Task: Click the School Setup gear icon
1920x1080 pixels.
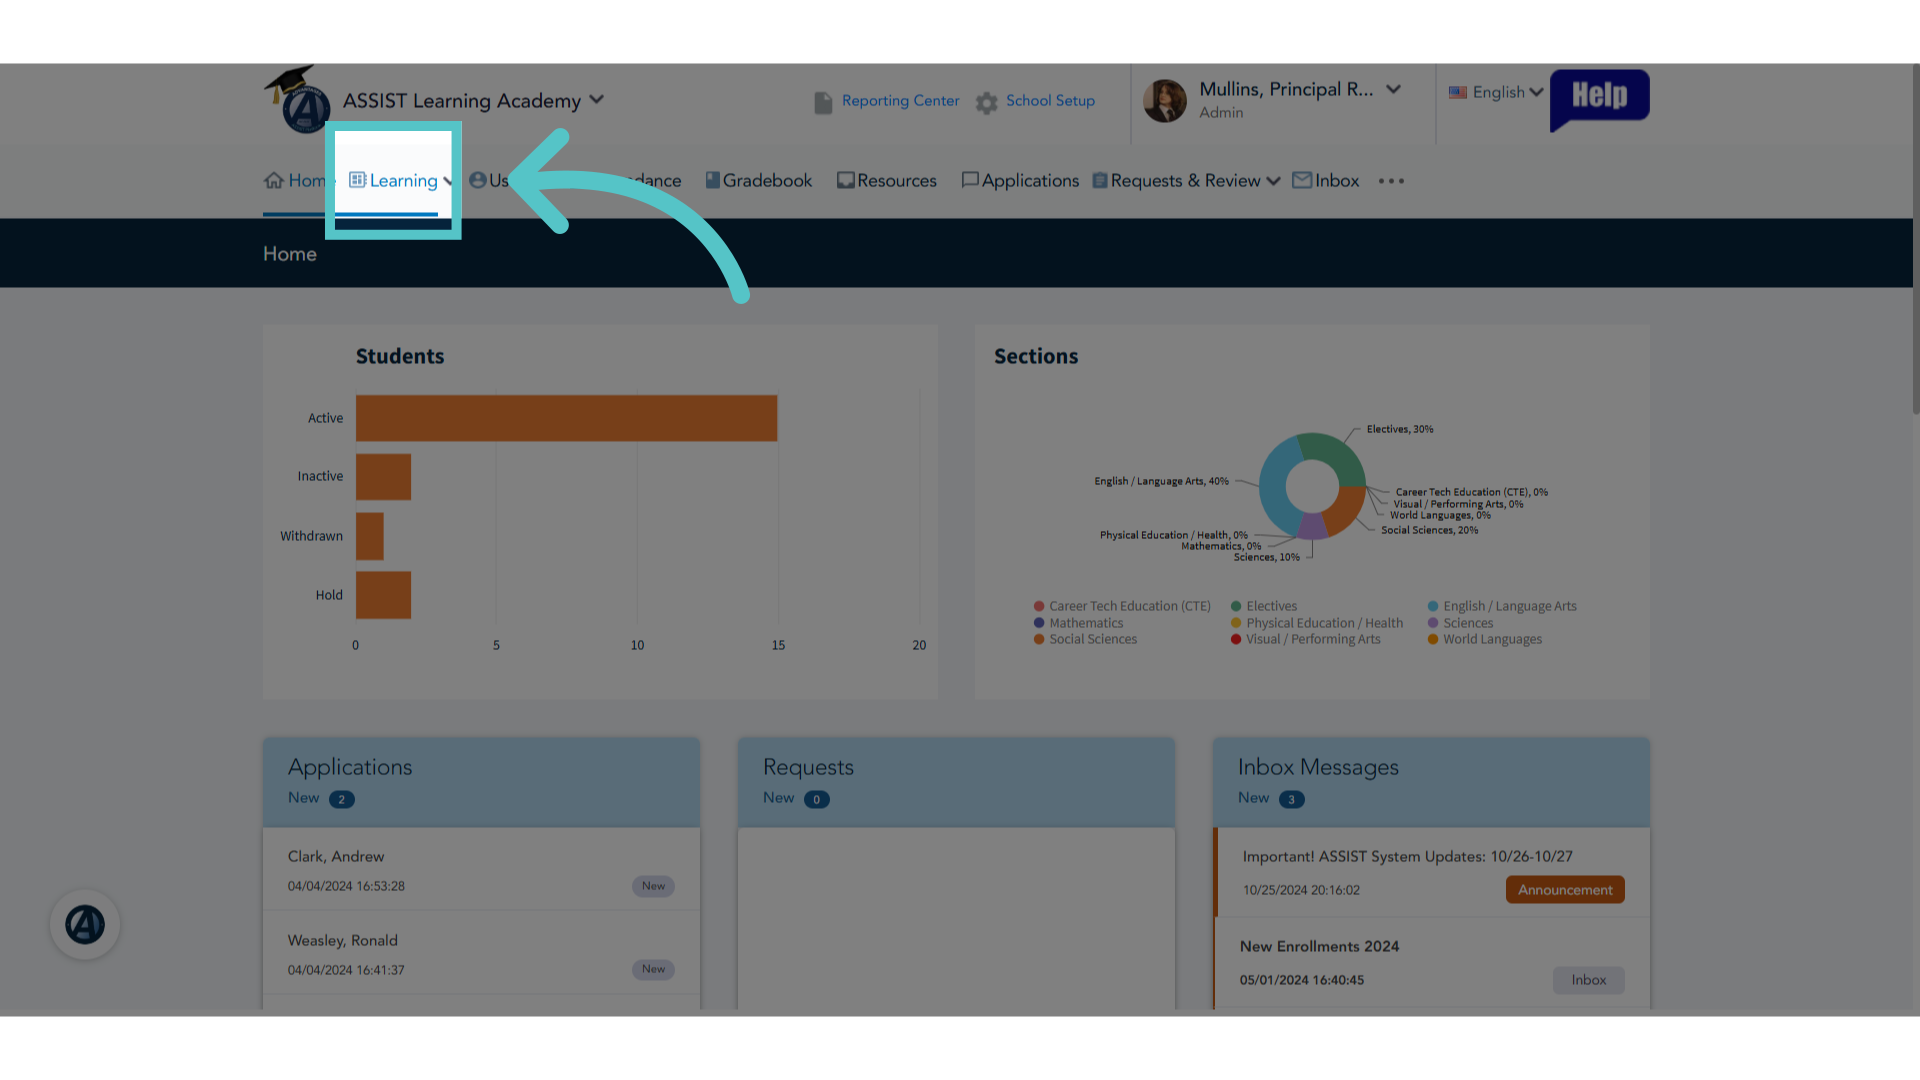Action: [987, 103]
